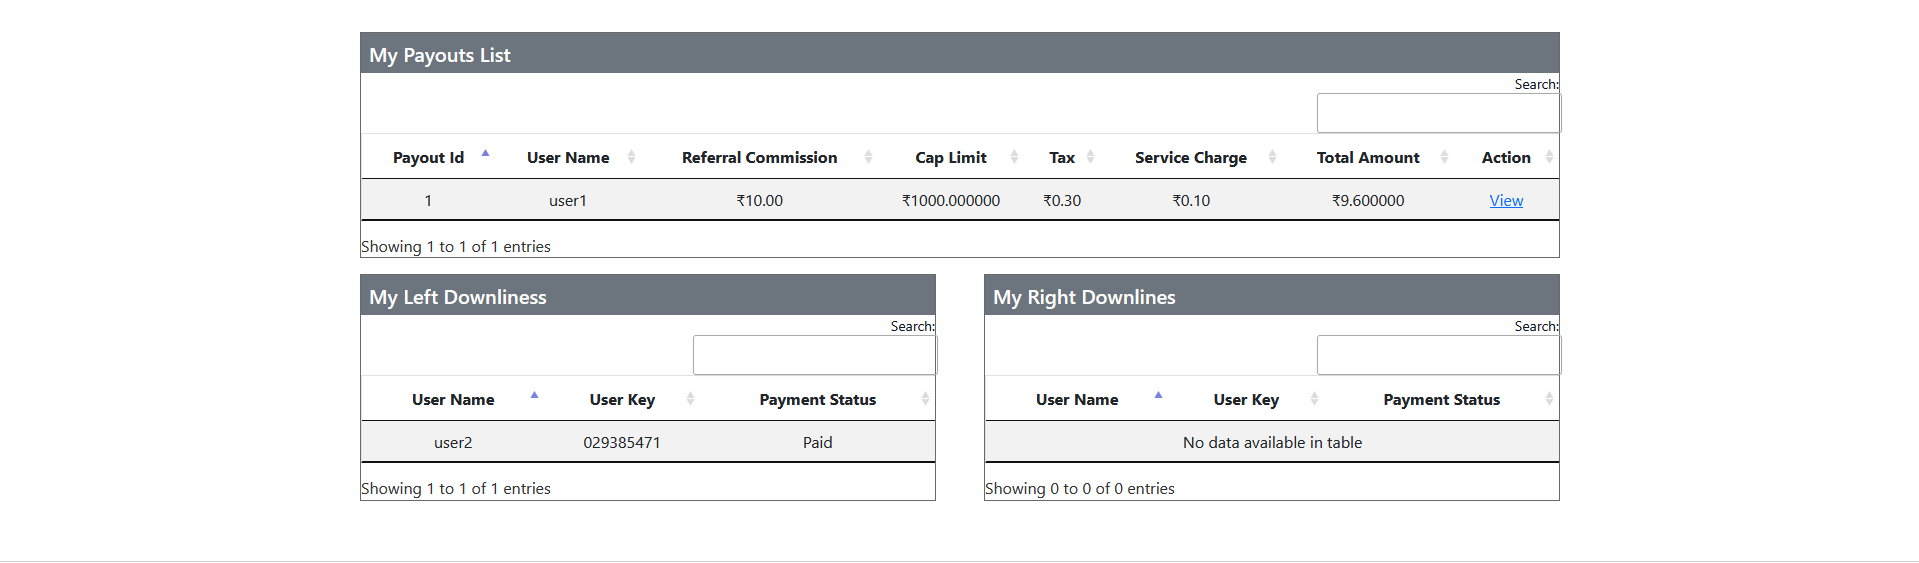Sort Right Downlines by User Name arrow
Screen dimensions: 1919x563
pos(1158,398)
